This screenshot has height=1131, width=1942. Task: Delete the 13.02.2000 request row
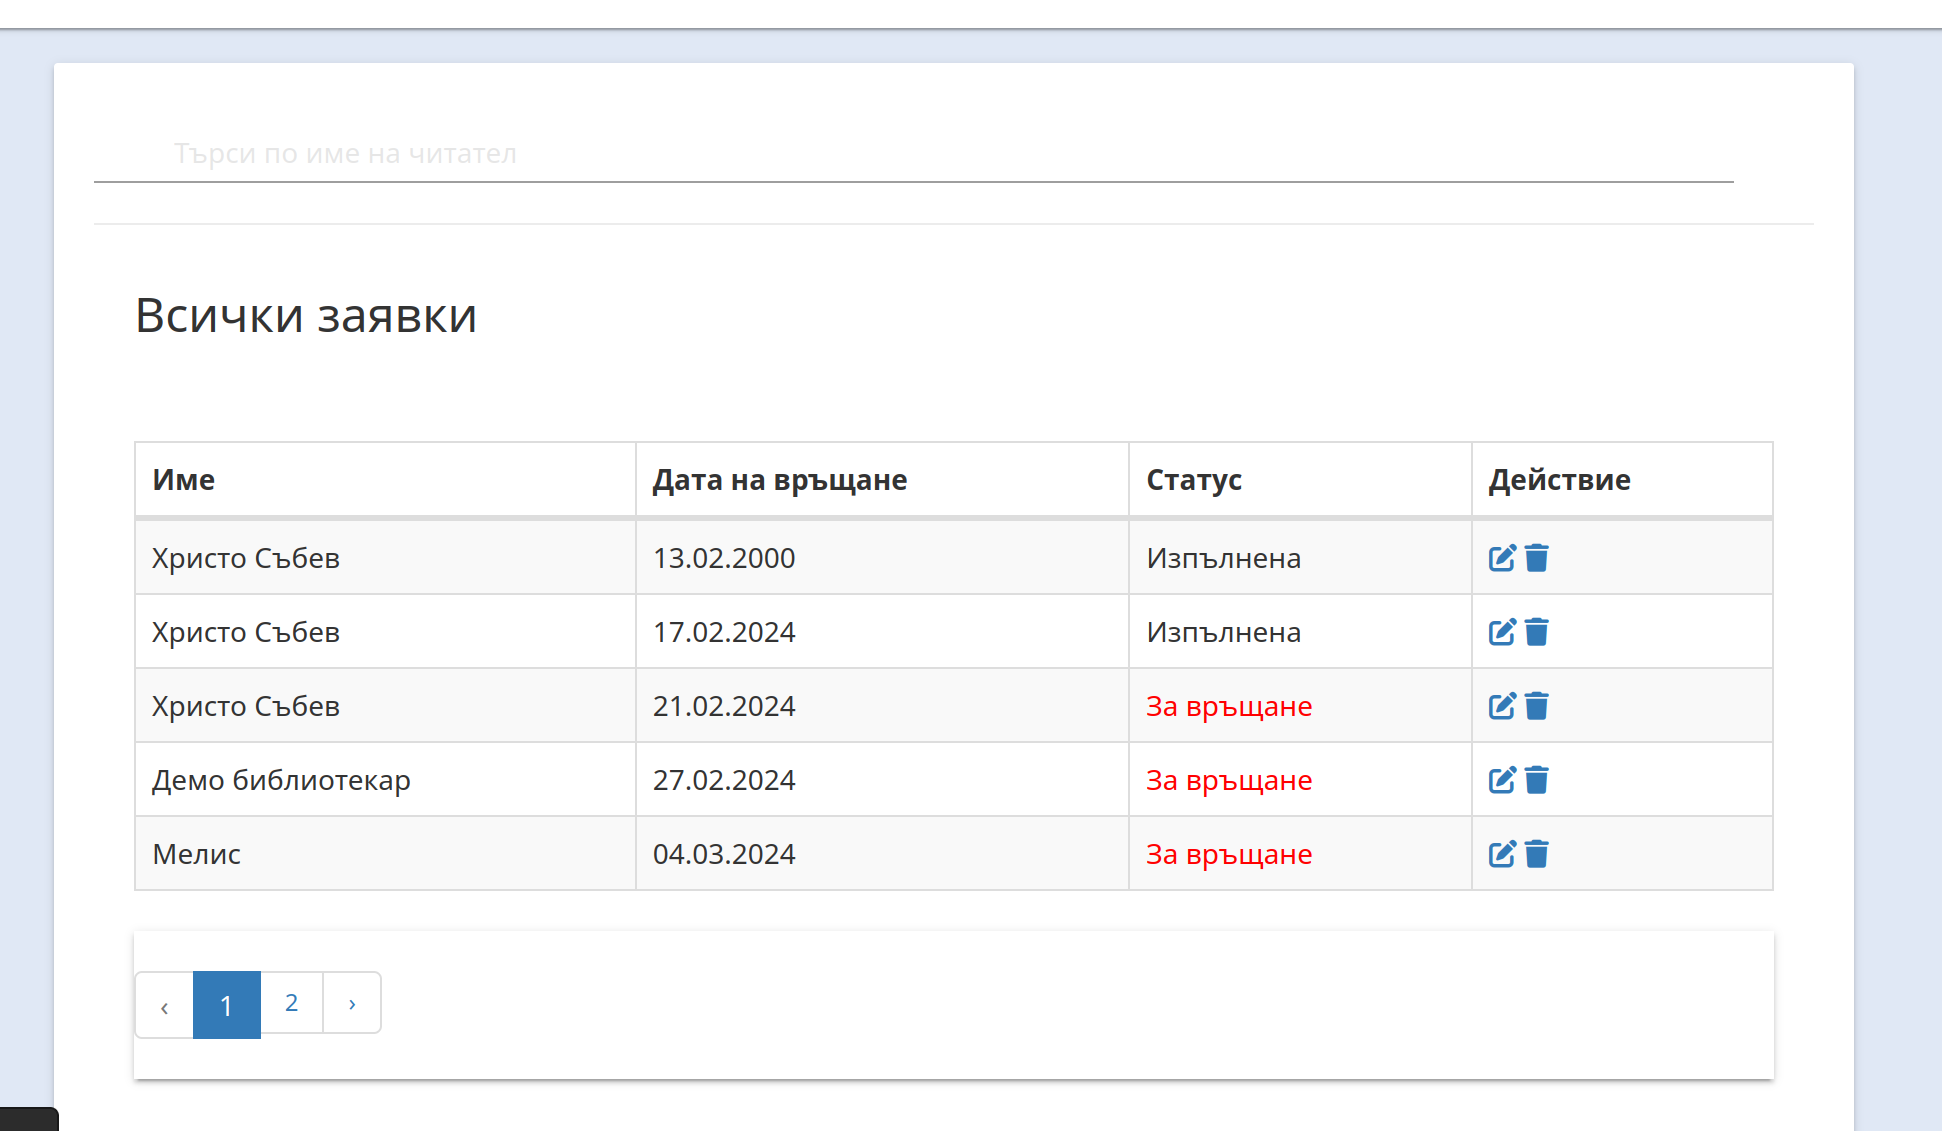[x=1537, y=558]
